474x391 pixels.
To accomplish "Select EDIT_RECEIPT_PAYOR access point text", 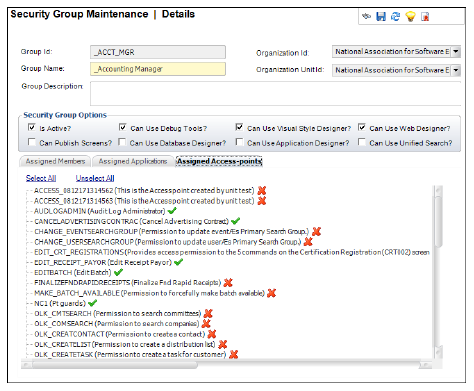I will pyautogui.click(x=103, y=262).
